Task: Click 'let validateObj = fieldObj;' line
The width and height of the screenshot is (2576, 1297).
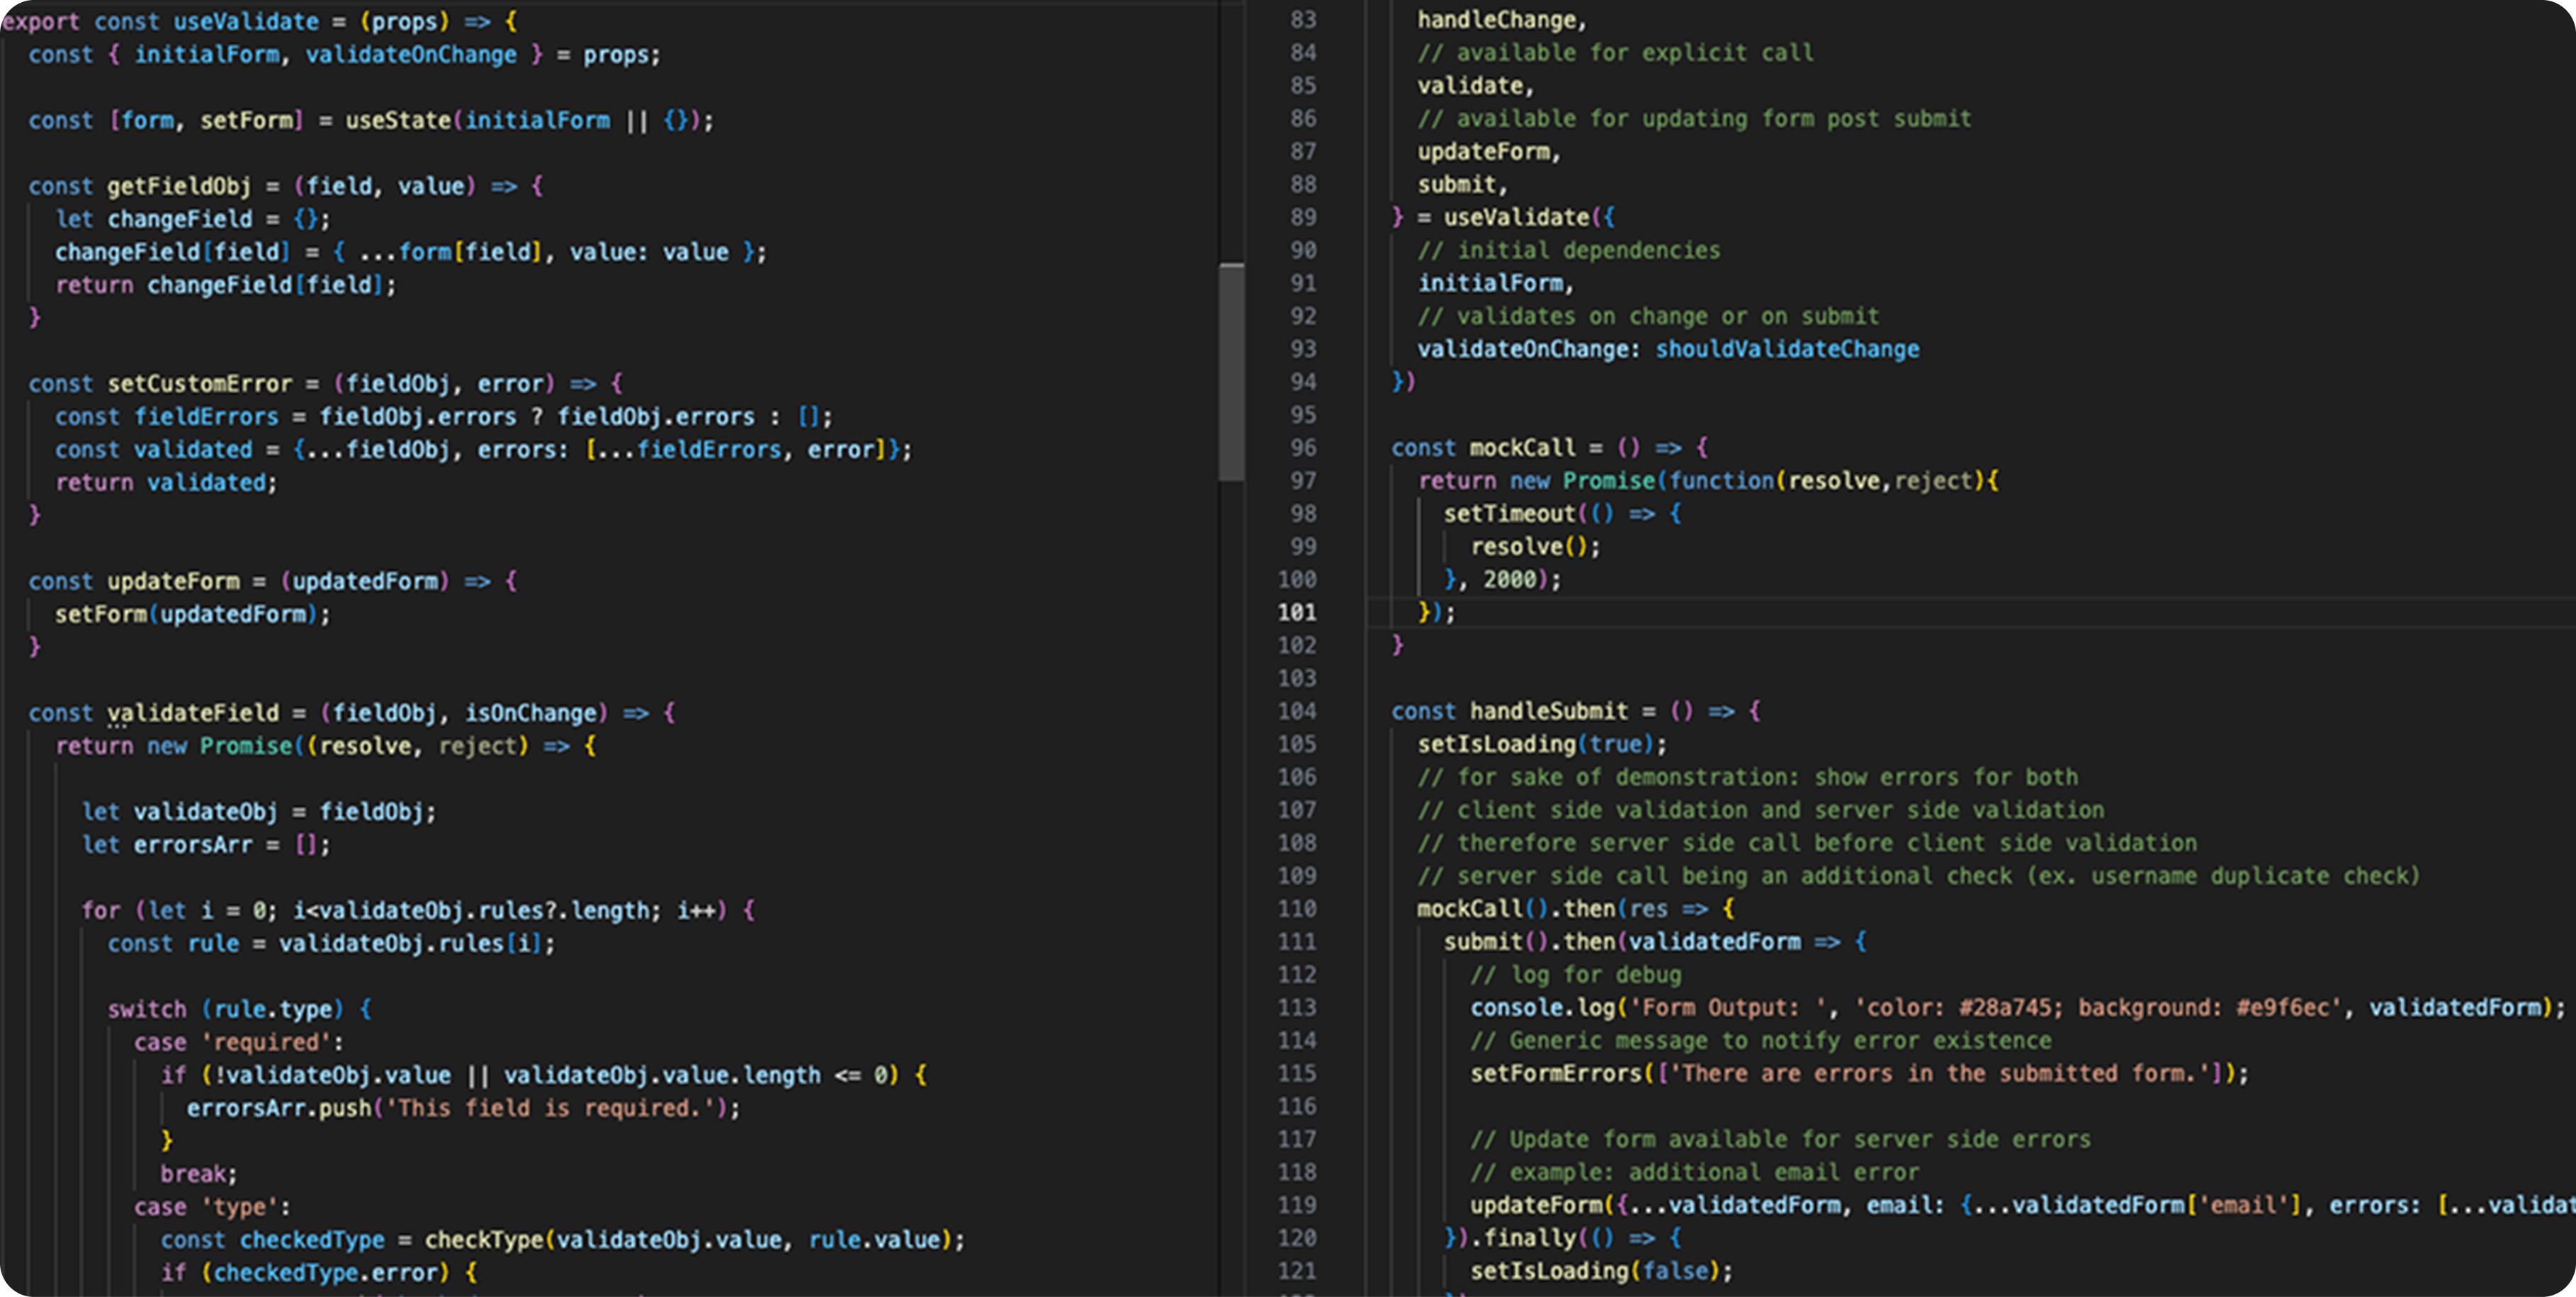Action: [x=259, y=812]
